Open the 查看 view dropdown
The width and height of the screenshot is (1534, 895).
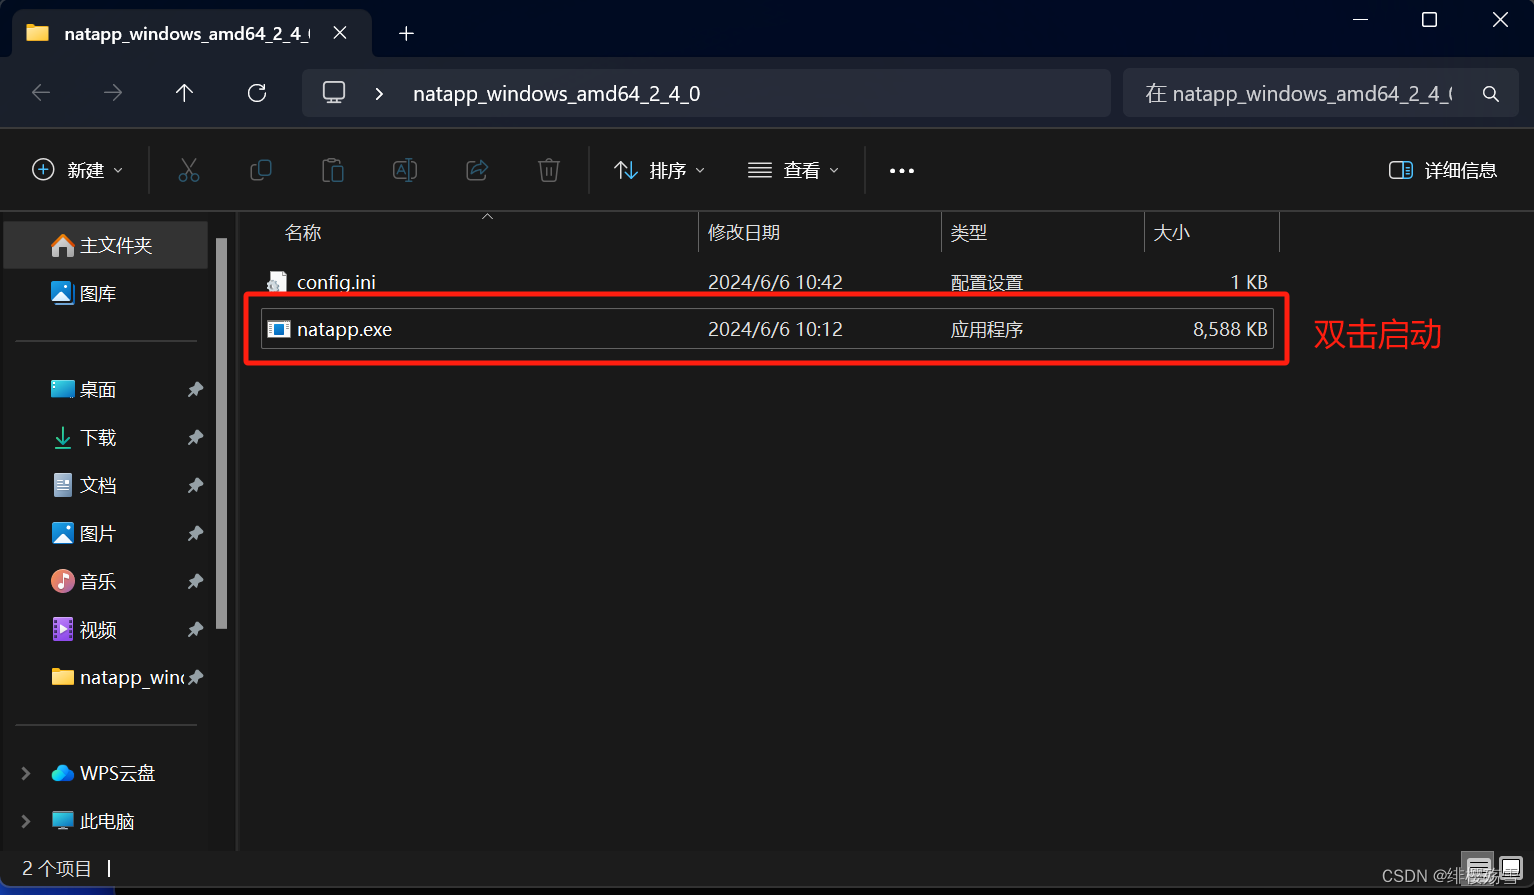pos(793,170)
